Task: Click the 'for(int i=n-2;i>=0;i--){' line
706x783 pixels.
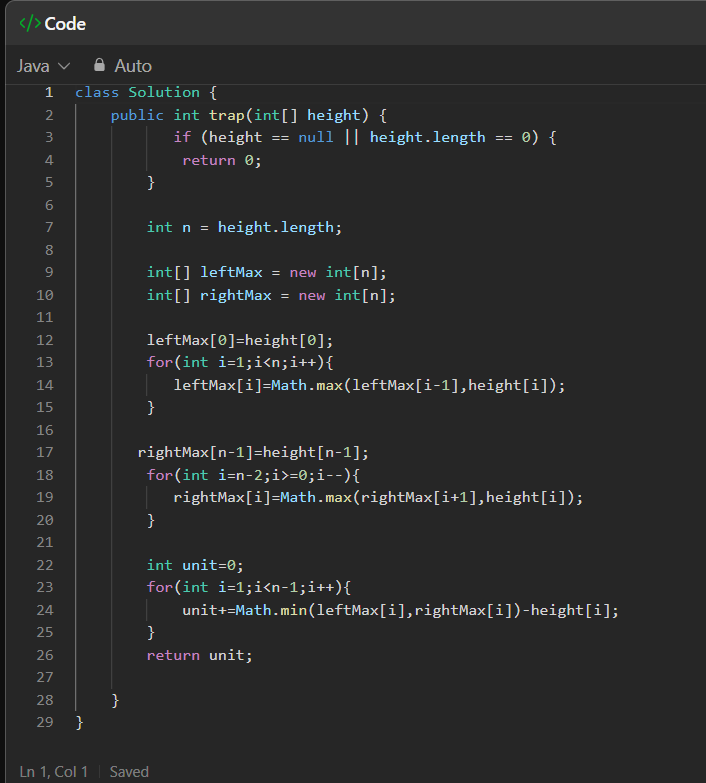Action: [253, 475]
